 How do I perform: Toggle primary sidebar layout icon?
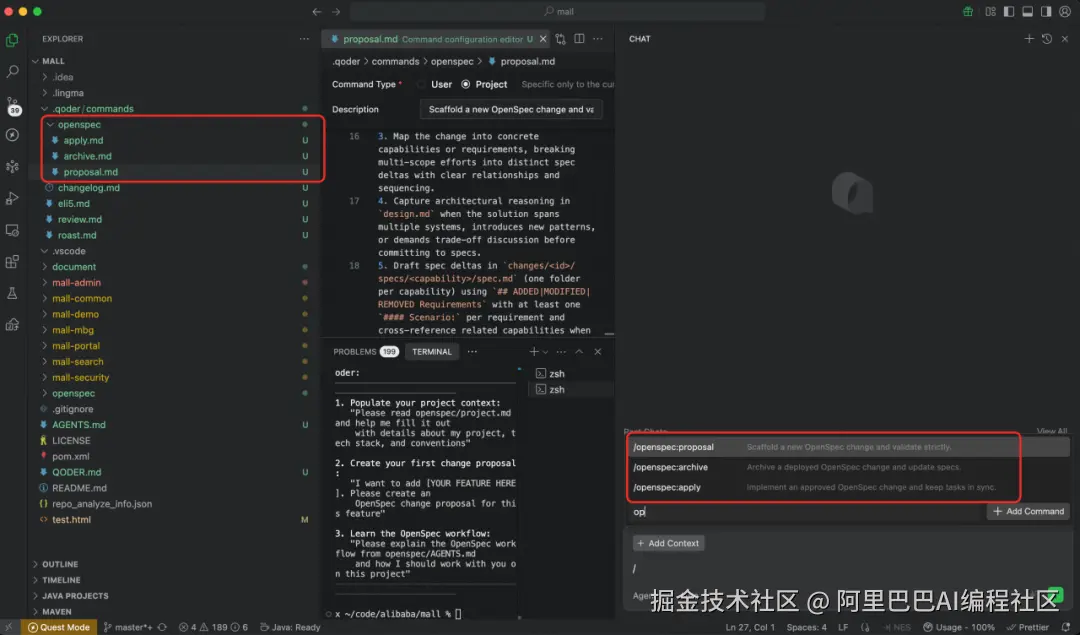pyautogui.click(x=1009, y=12)
